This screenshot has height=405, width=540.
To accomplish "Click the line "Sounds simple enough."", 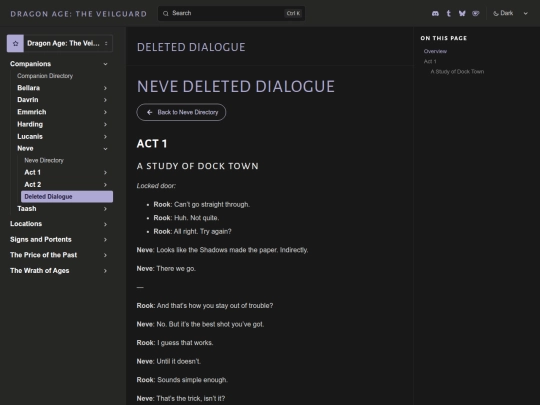I will [x=192, y=380].
